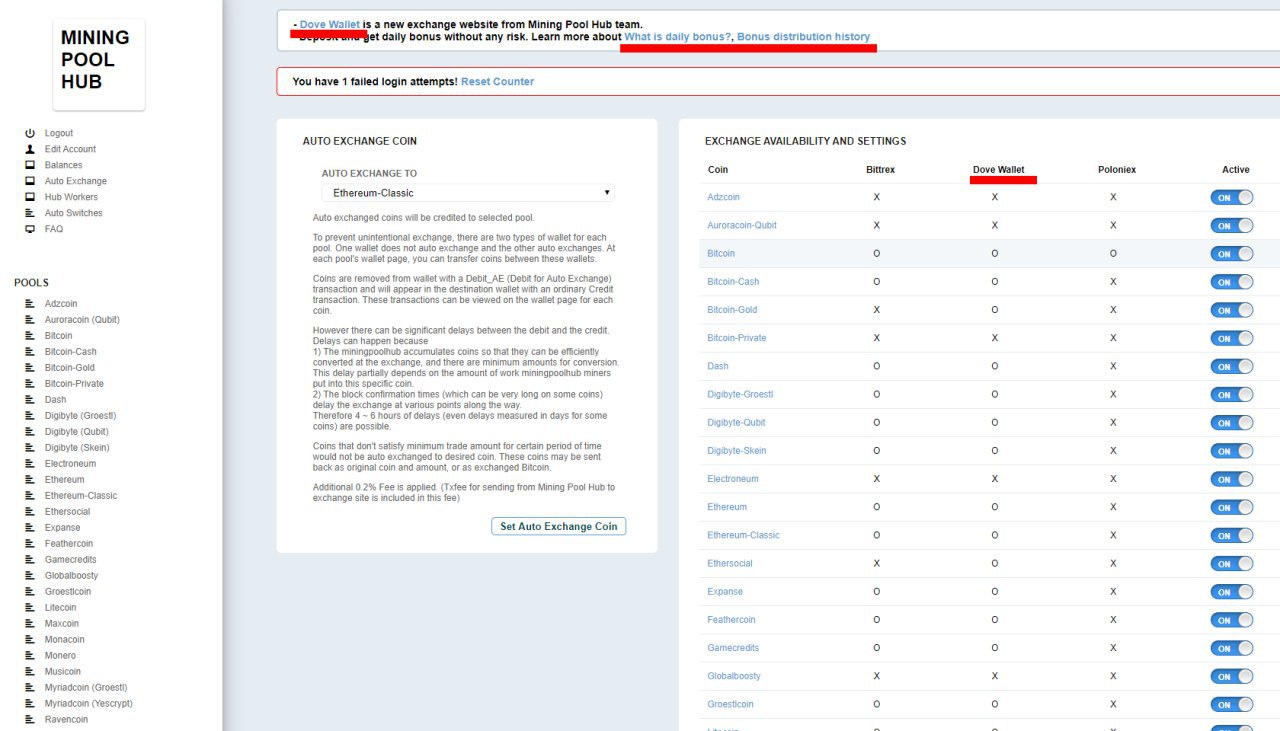This screenshot has height=731, width=1280.
Task: Open Bitcoin-Private coin link in table
Action: click(737, 338)
